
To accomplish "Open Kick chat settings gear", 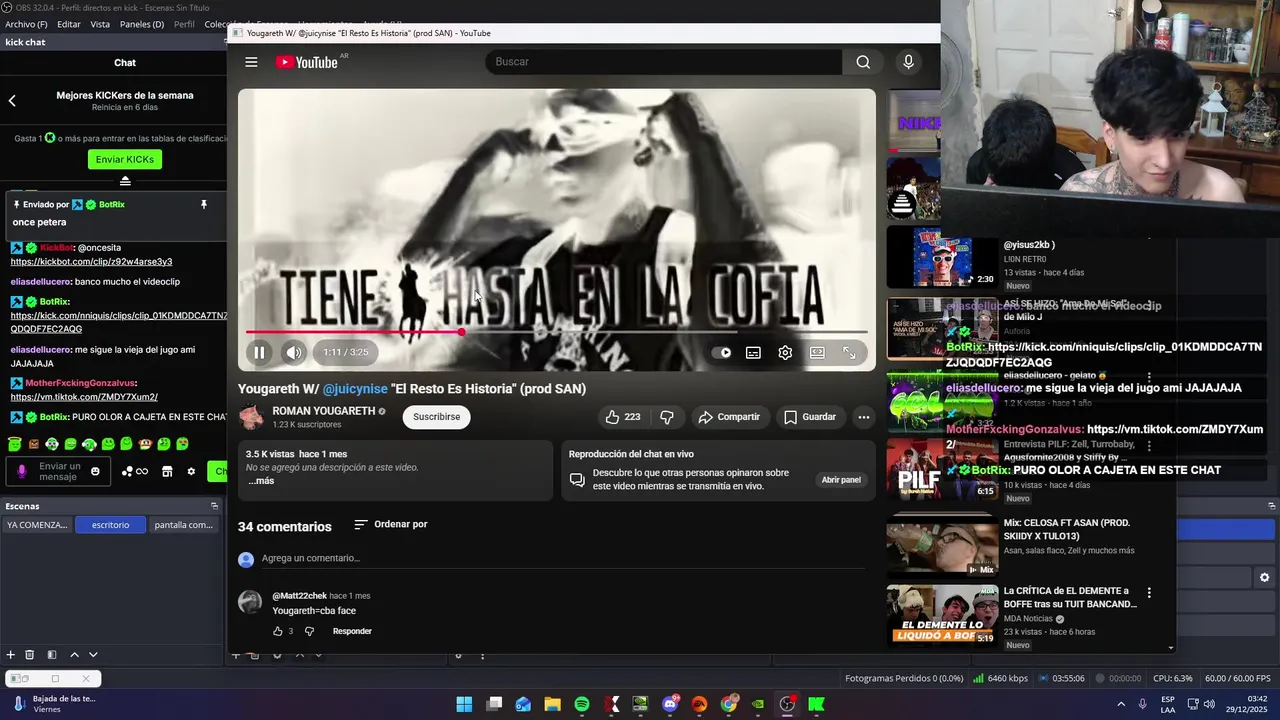I will click(x=191, y=472).
